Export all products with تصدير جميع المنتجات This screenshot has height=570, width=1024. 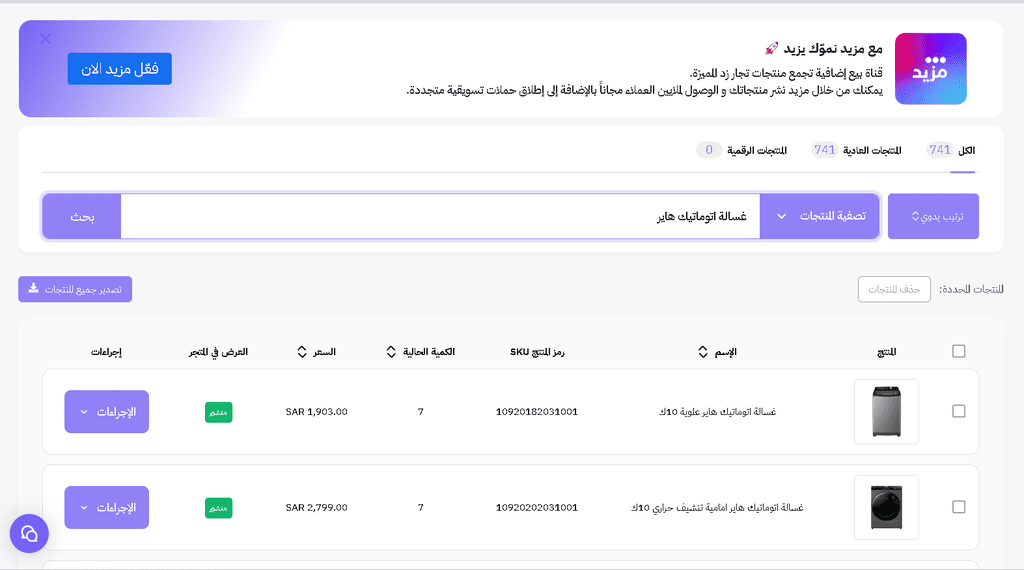(x=75, y=289)
